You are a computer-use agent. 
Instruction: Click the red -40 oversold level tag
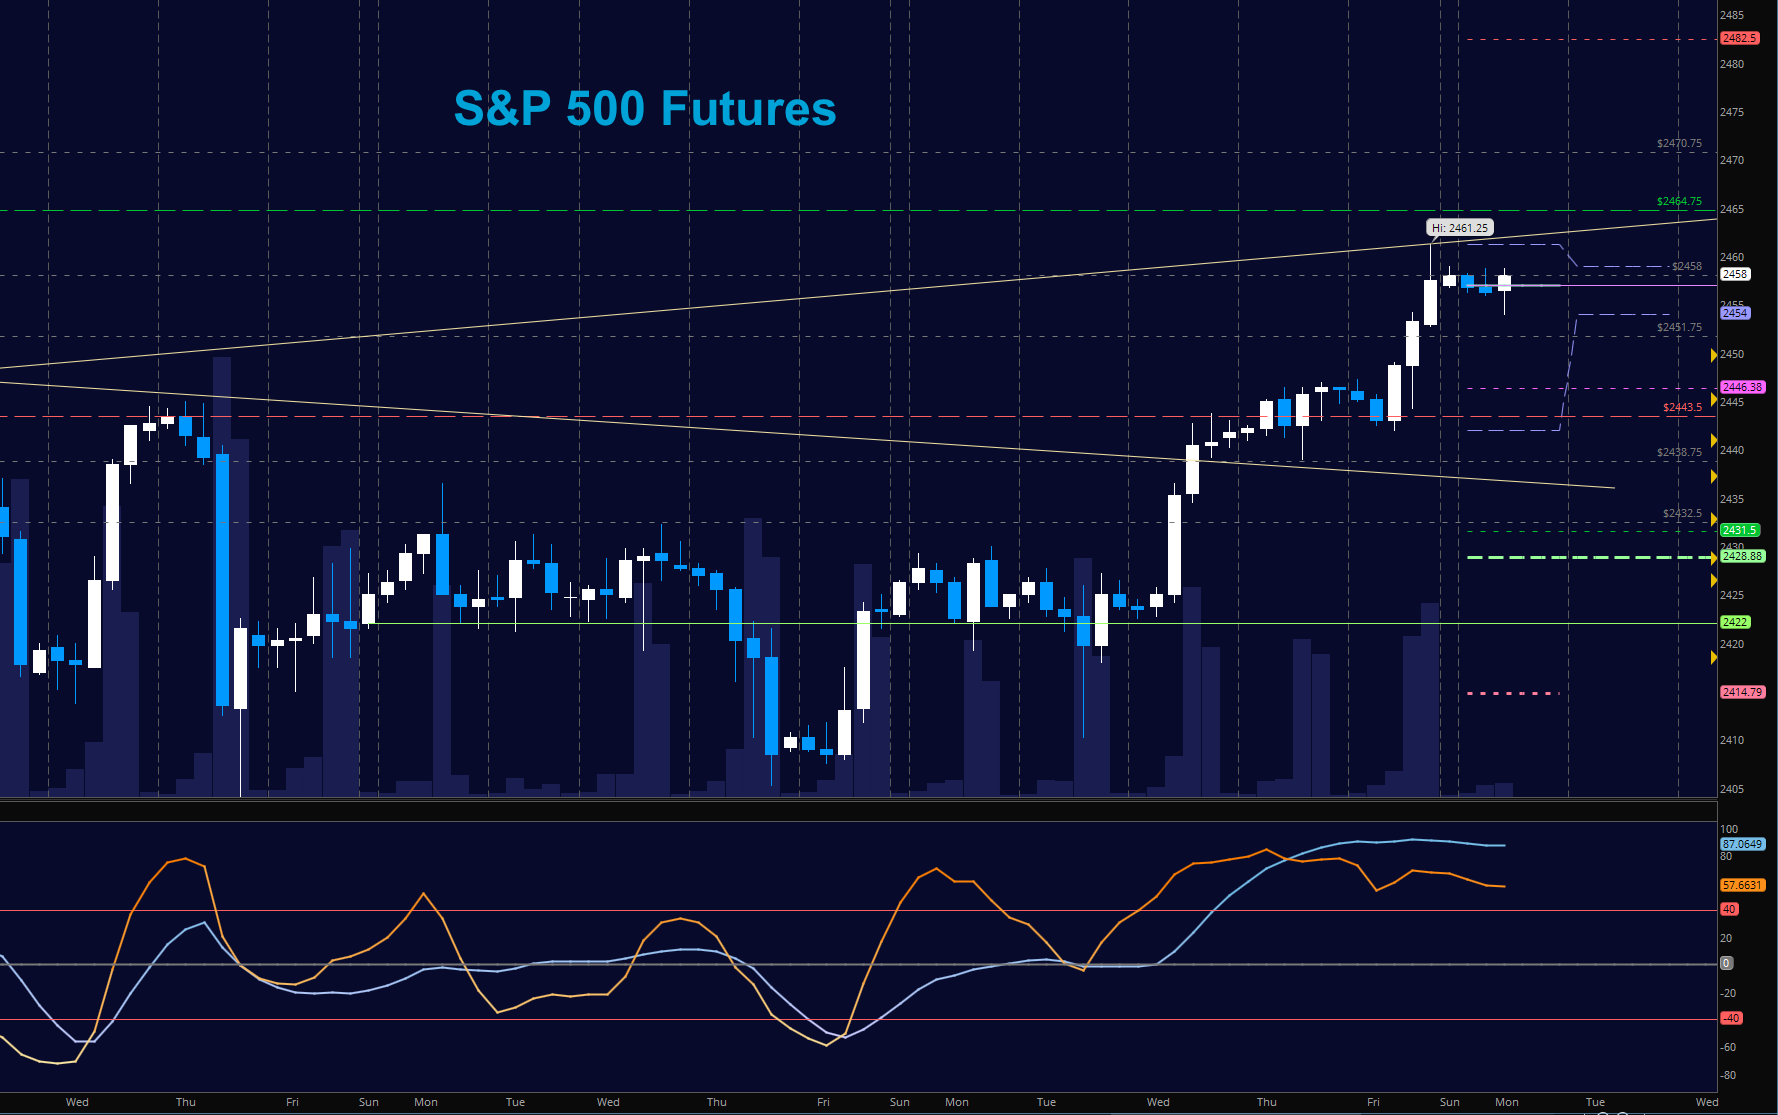click(x=1730, y=1018)
